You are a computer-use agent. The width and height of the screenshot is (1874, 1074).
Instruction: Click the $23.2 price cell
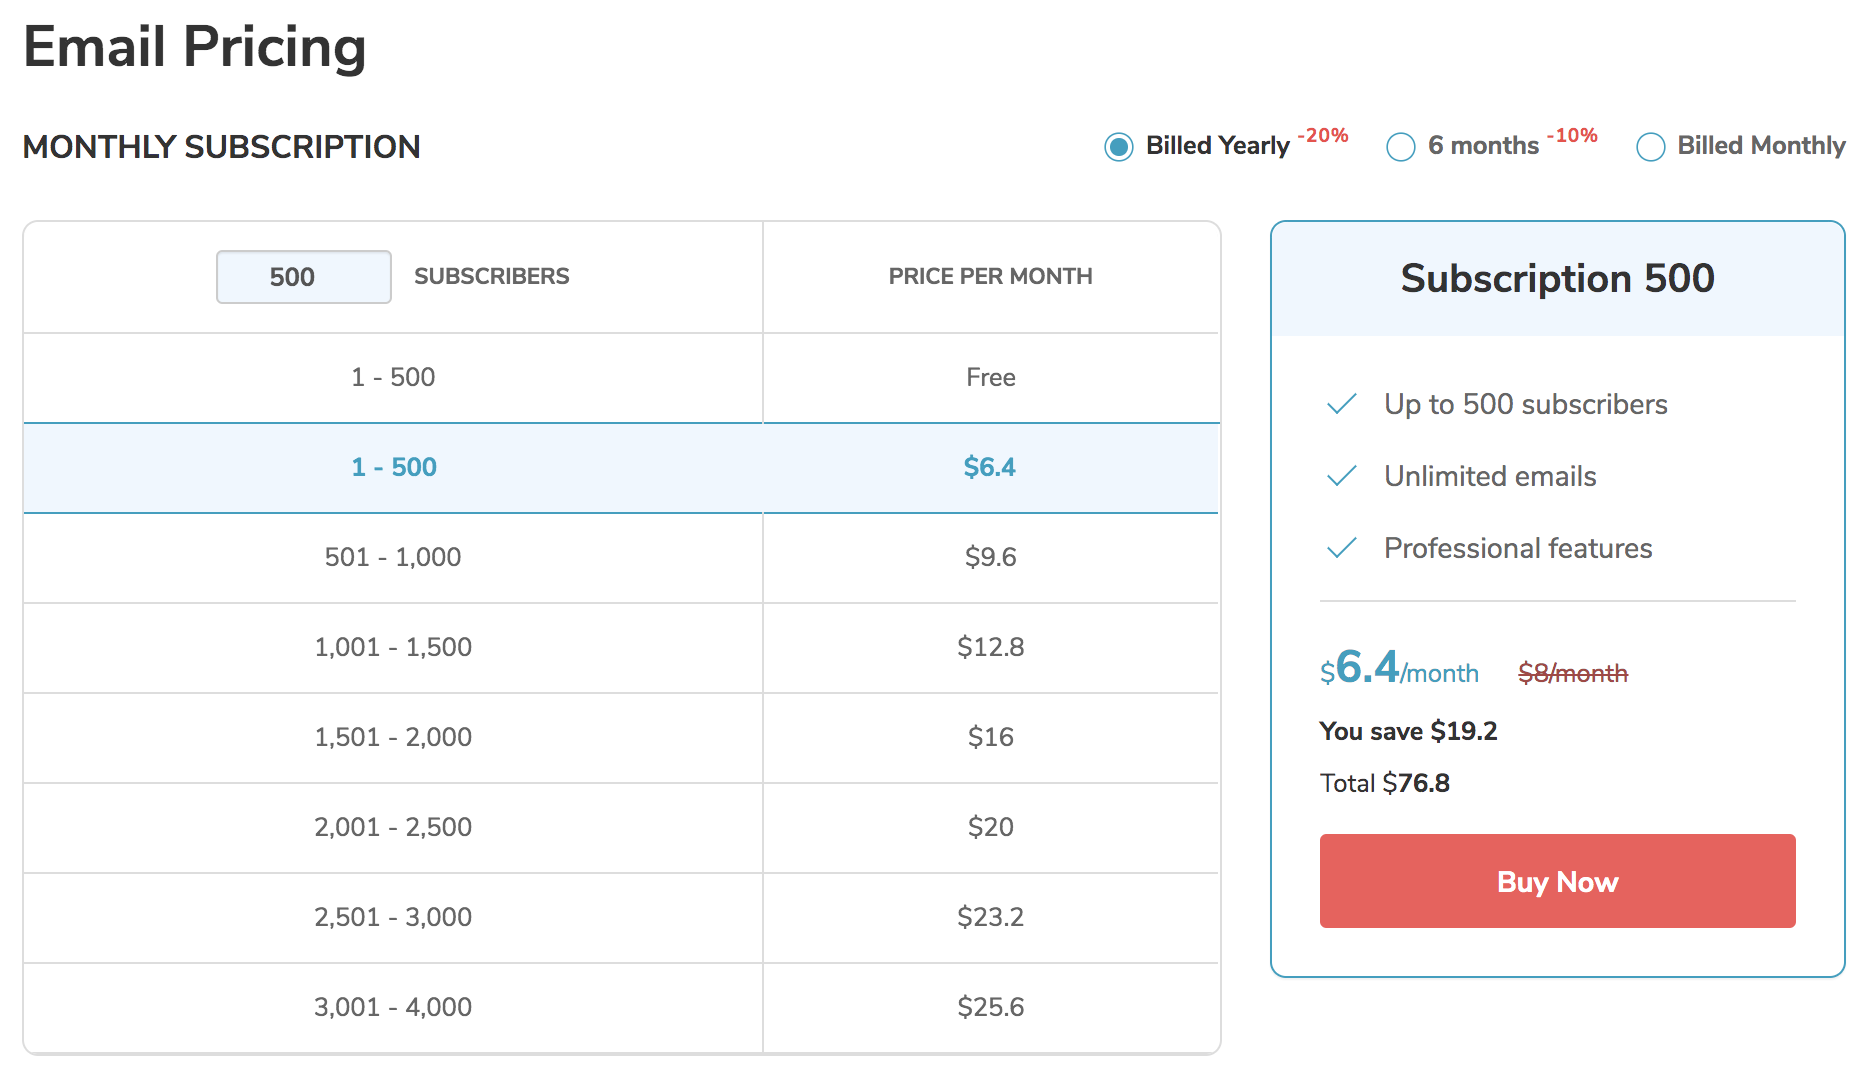click(990, 917)
